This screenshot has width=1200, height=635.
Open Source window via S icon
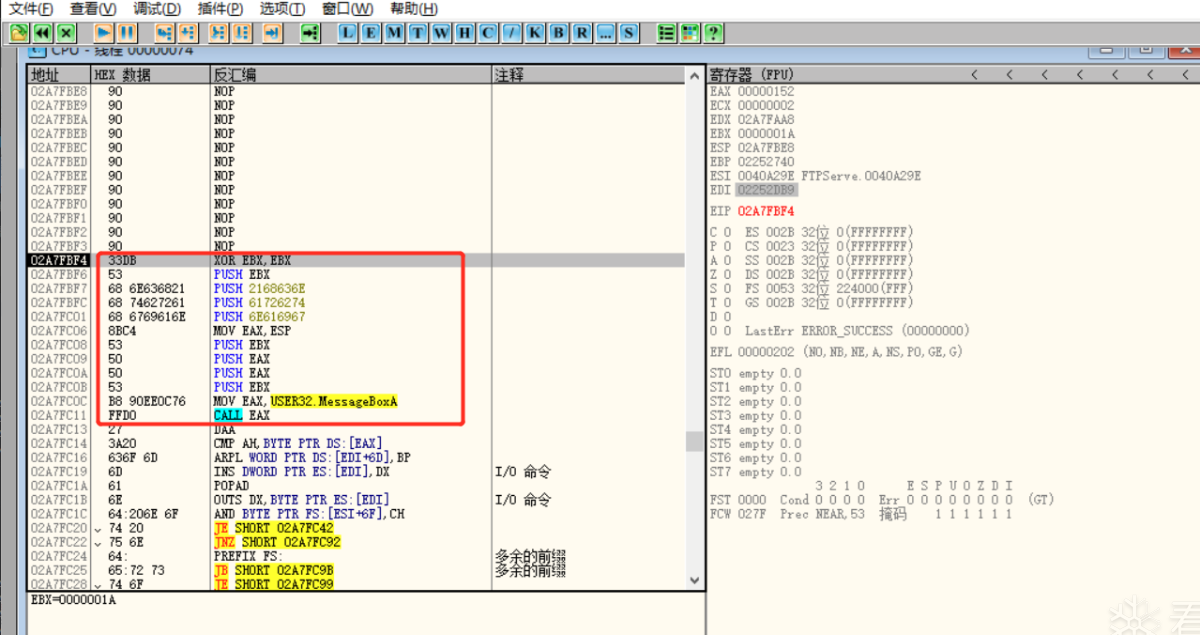pos(629,32)
